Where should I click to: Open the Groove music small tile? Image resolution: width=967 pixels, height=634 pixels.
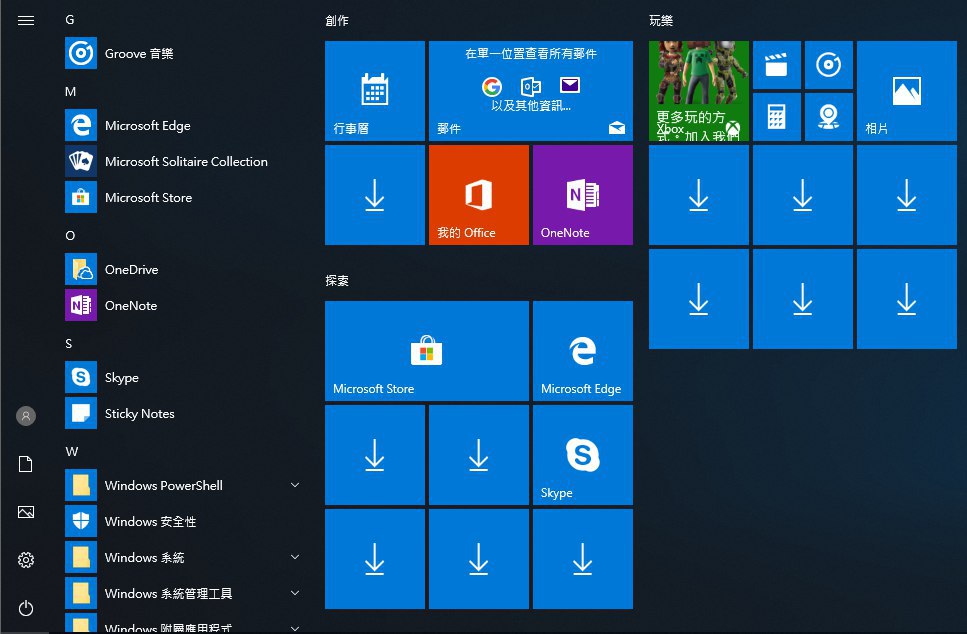829,65
